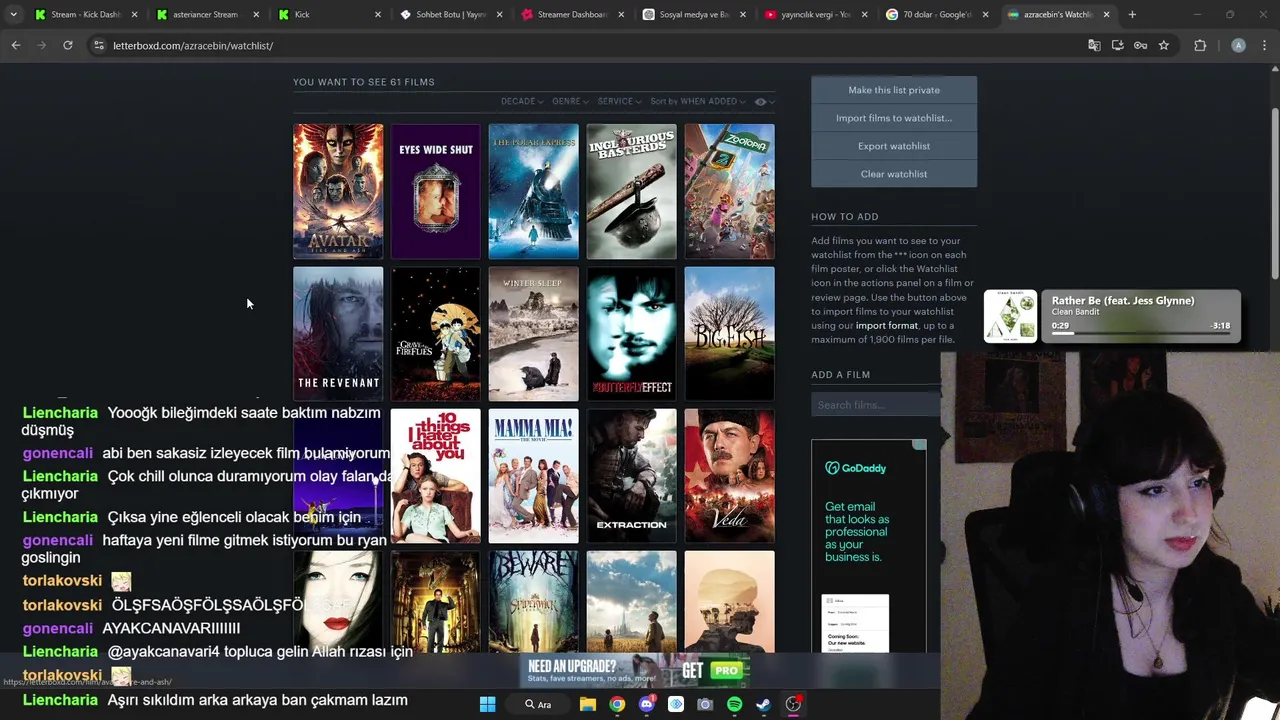1280x720 pixels.
Task: Open the Eyes Wide Shut poster
Action: [436, 191]
